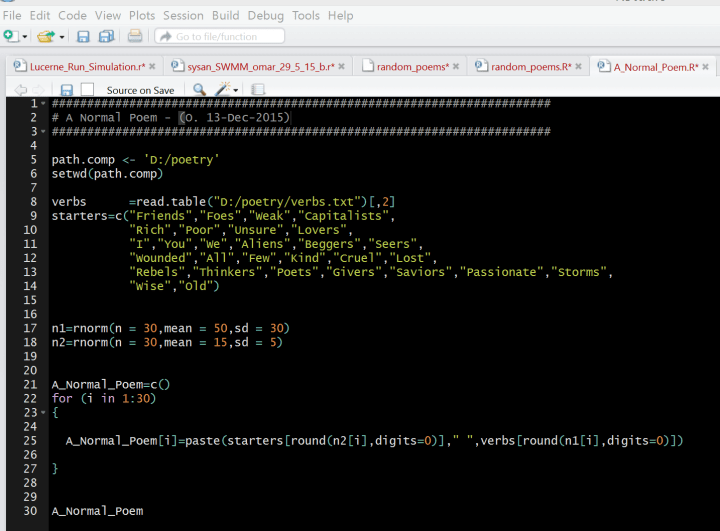
Task: Click the find/replace magnifier icon
Action: (x=199, y=89)
